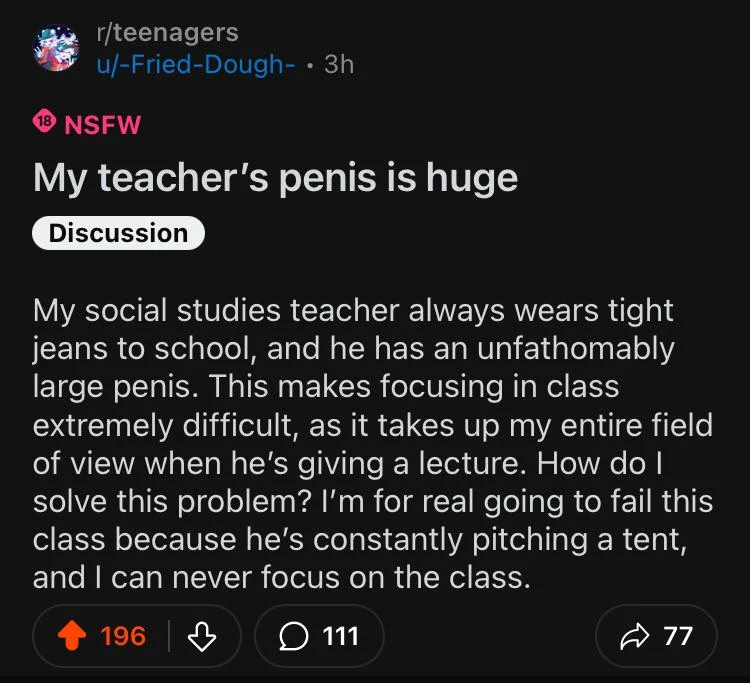Click the pink NSFW label text
Viewport: 750px width, 683px height.
click(102, 125)
